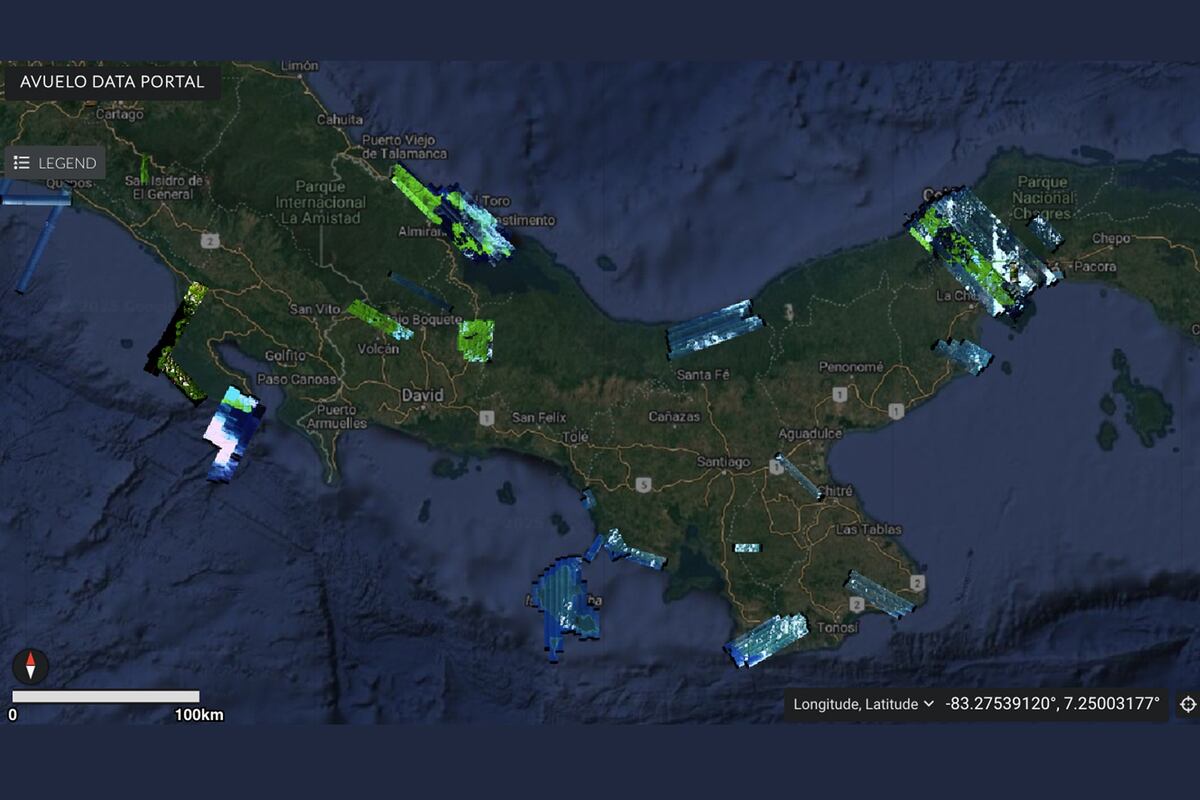Screen dimensions: 1200x800
Task: Click the route 1 highway shield near Aguadulce
Action: (x=838, y=393)
